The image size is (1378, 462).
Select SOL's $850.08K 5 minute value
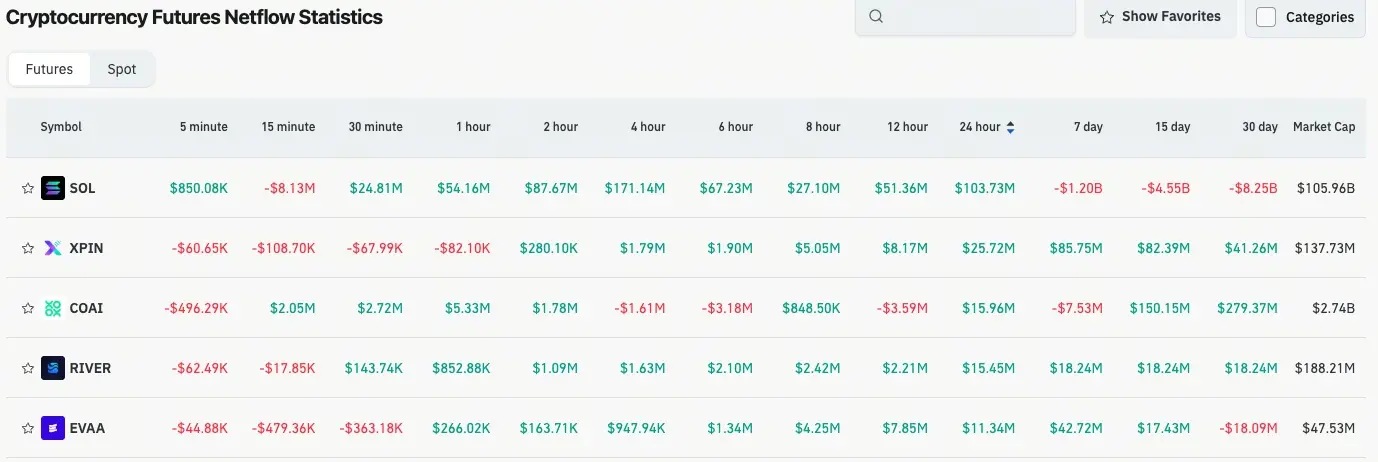[x=198, y=188]
